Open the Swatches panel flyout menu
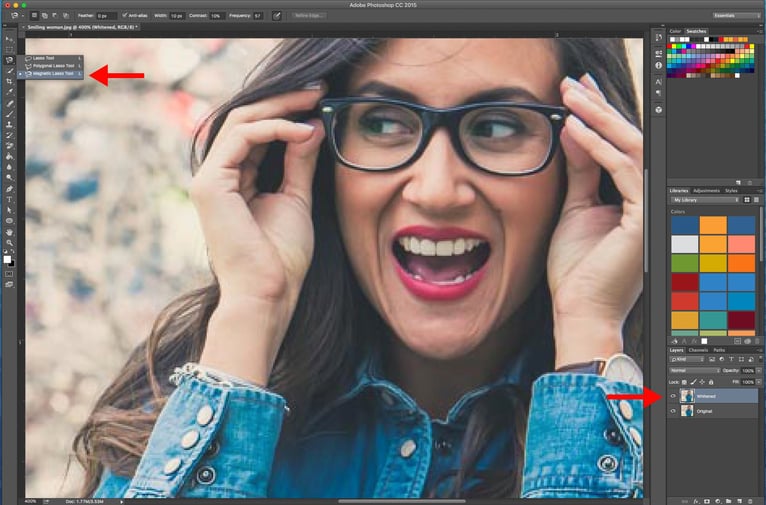766x505 pixels. (760, 31)
